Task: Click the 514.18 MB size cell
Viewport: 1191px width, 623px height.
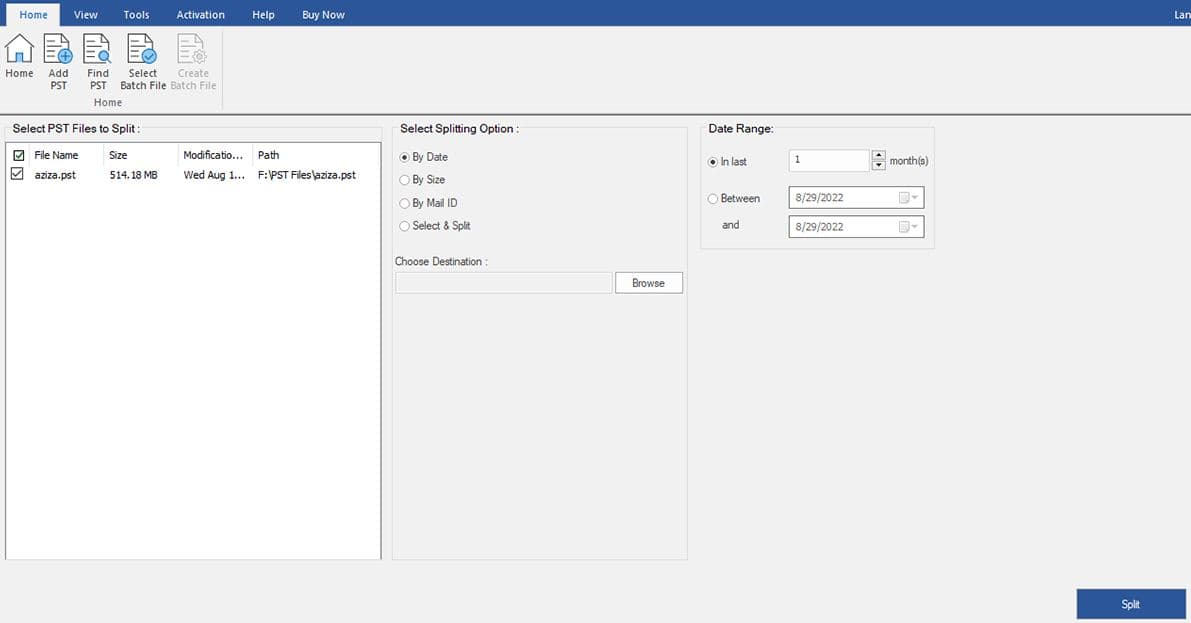Action: click(134, 175)
